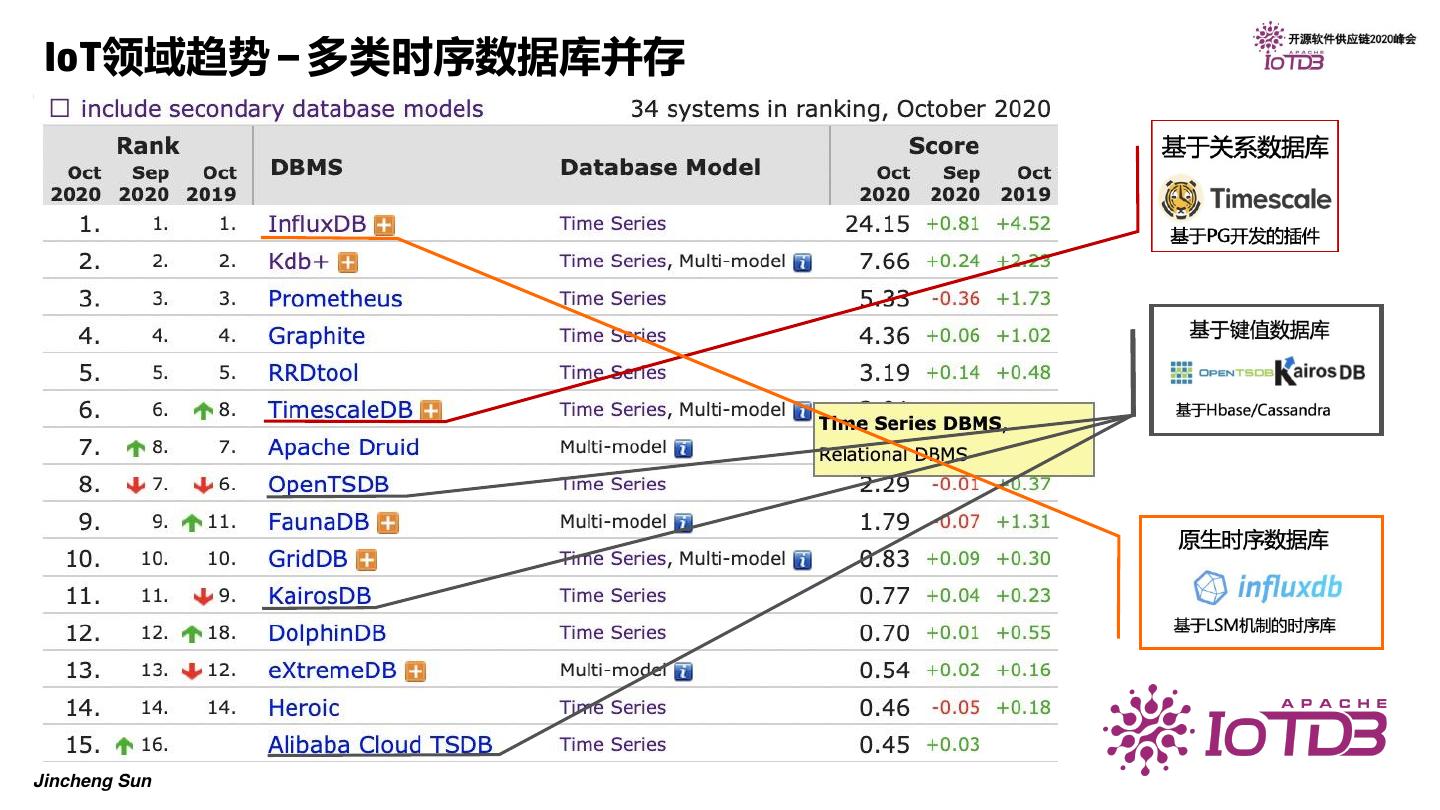The image size is (1440, 810).
Task: Visit the Apache Druid link
Action: click(x=343, y=447)
